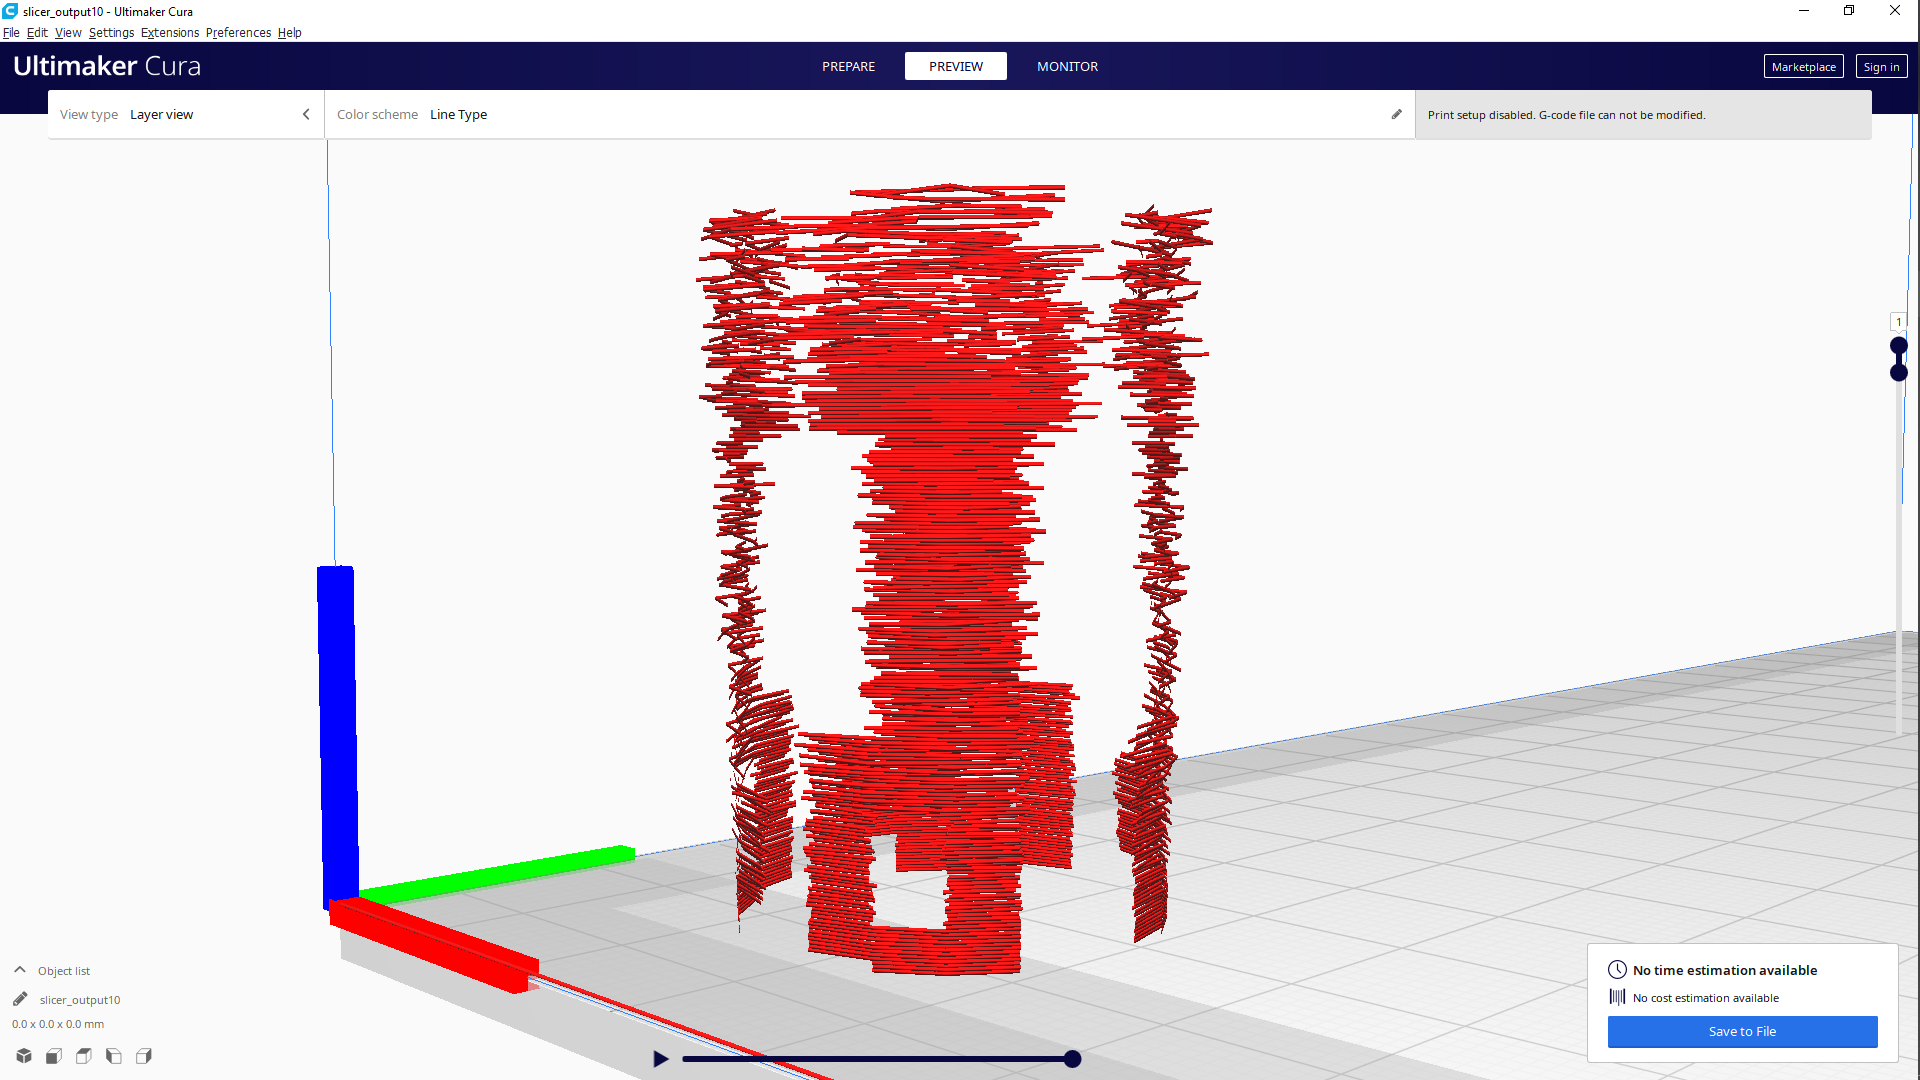Collapse the Object list panel
Viewport: 1920px width, 1080px height.
tap(19, 969)
